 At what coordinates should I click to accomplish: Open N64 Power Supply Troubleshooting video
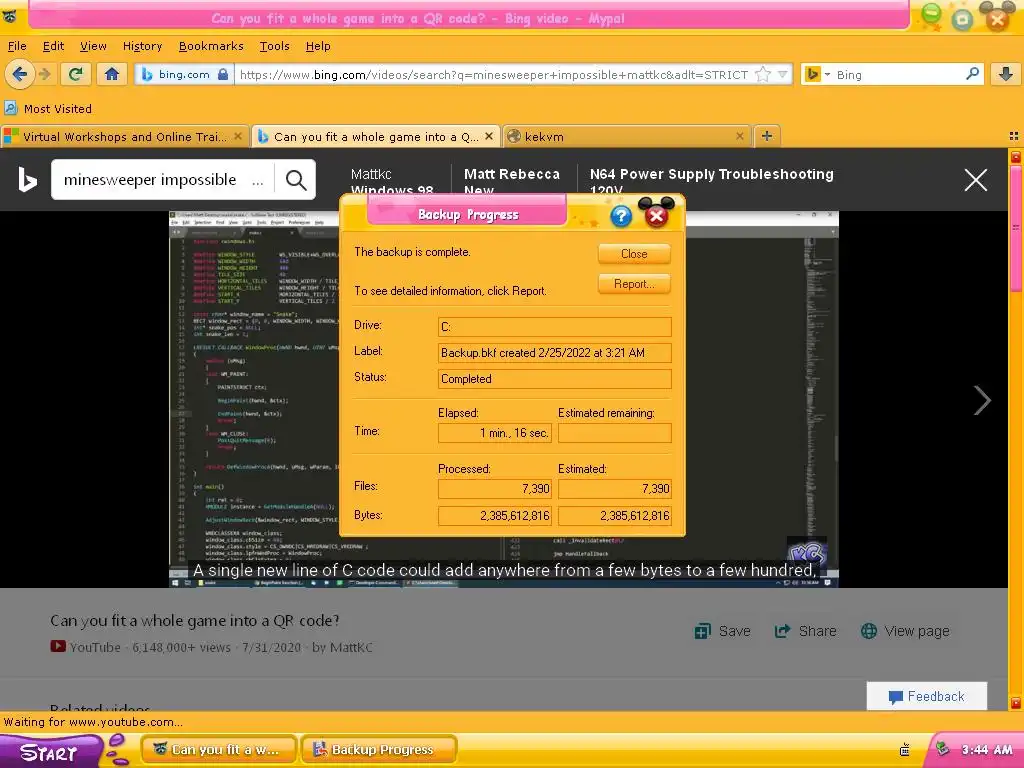point(712,182)
